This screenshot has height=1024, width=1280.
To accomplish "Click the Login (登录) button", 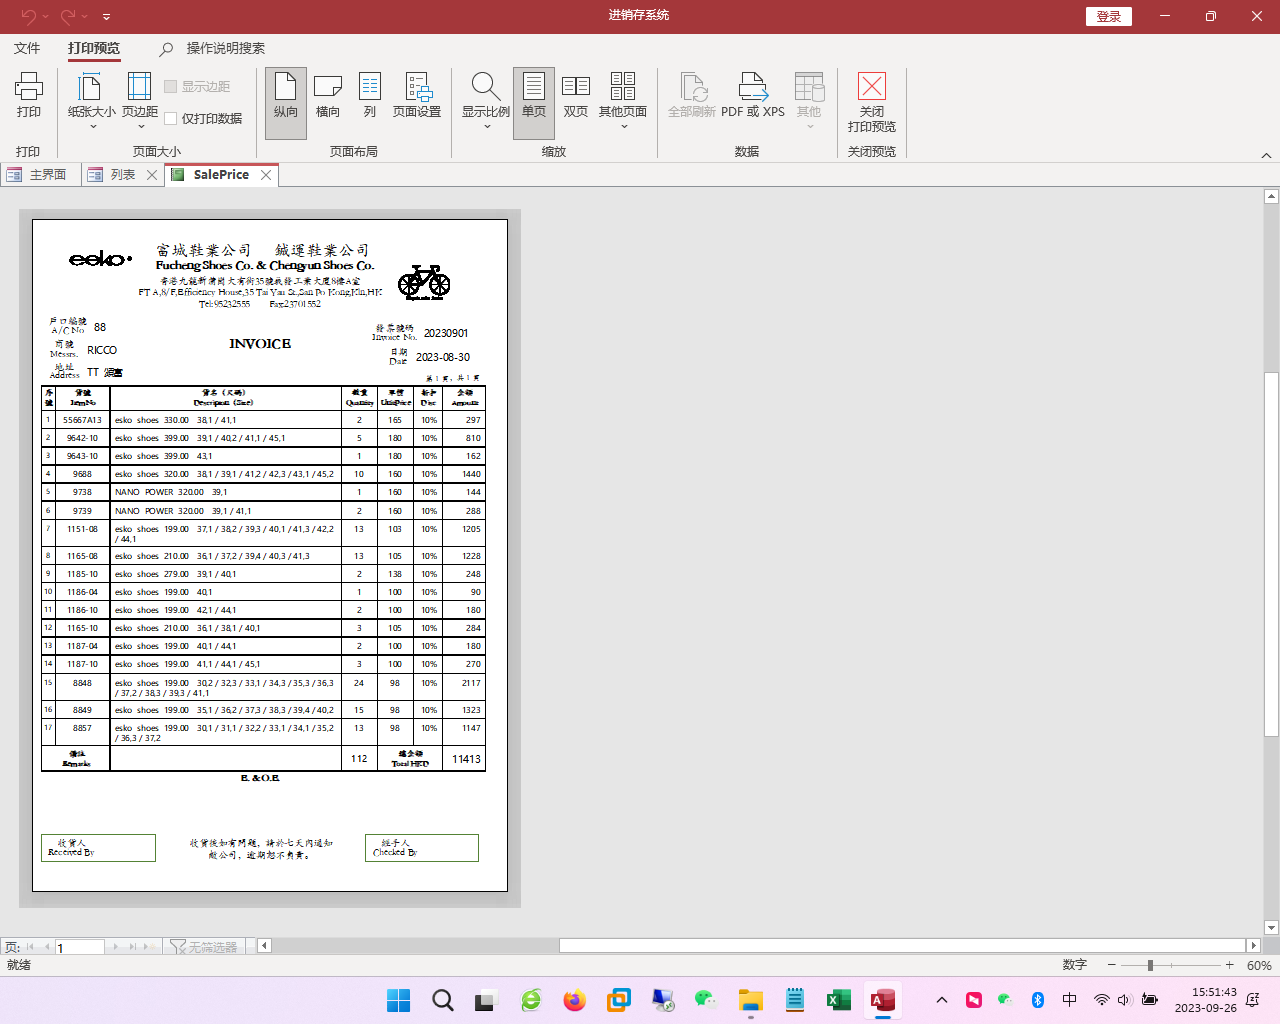I will pos(1109,16).
